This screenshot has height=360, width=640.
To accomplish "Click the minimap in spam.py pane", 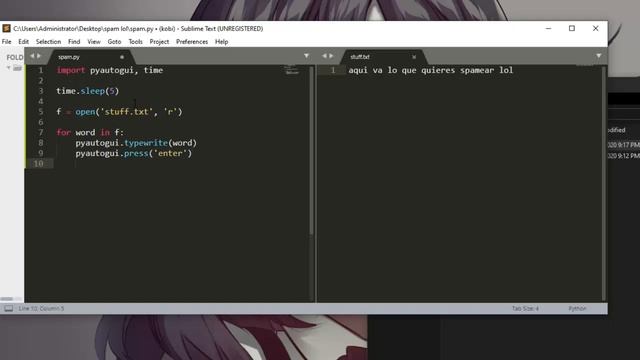I will click(x=292, y=70).
